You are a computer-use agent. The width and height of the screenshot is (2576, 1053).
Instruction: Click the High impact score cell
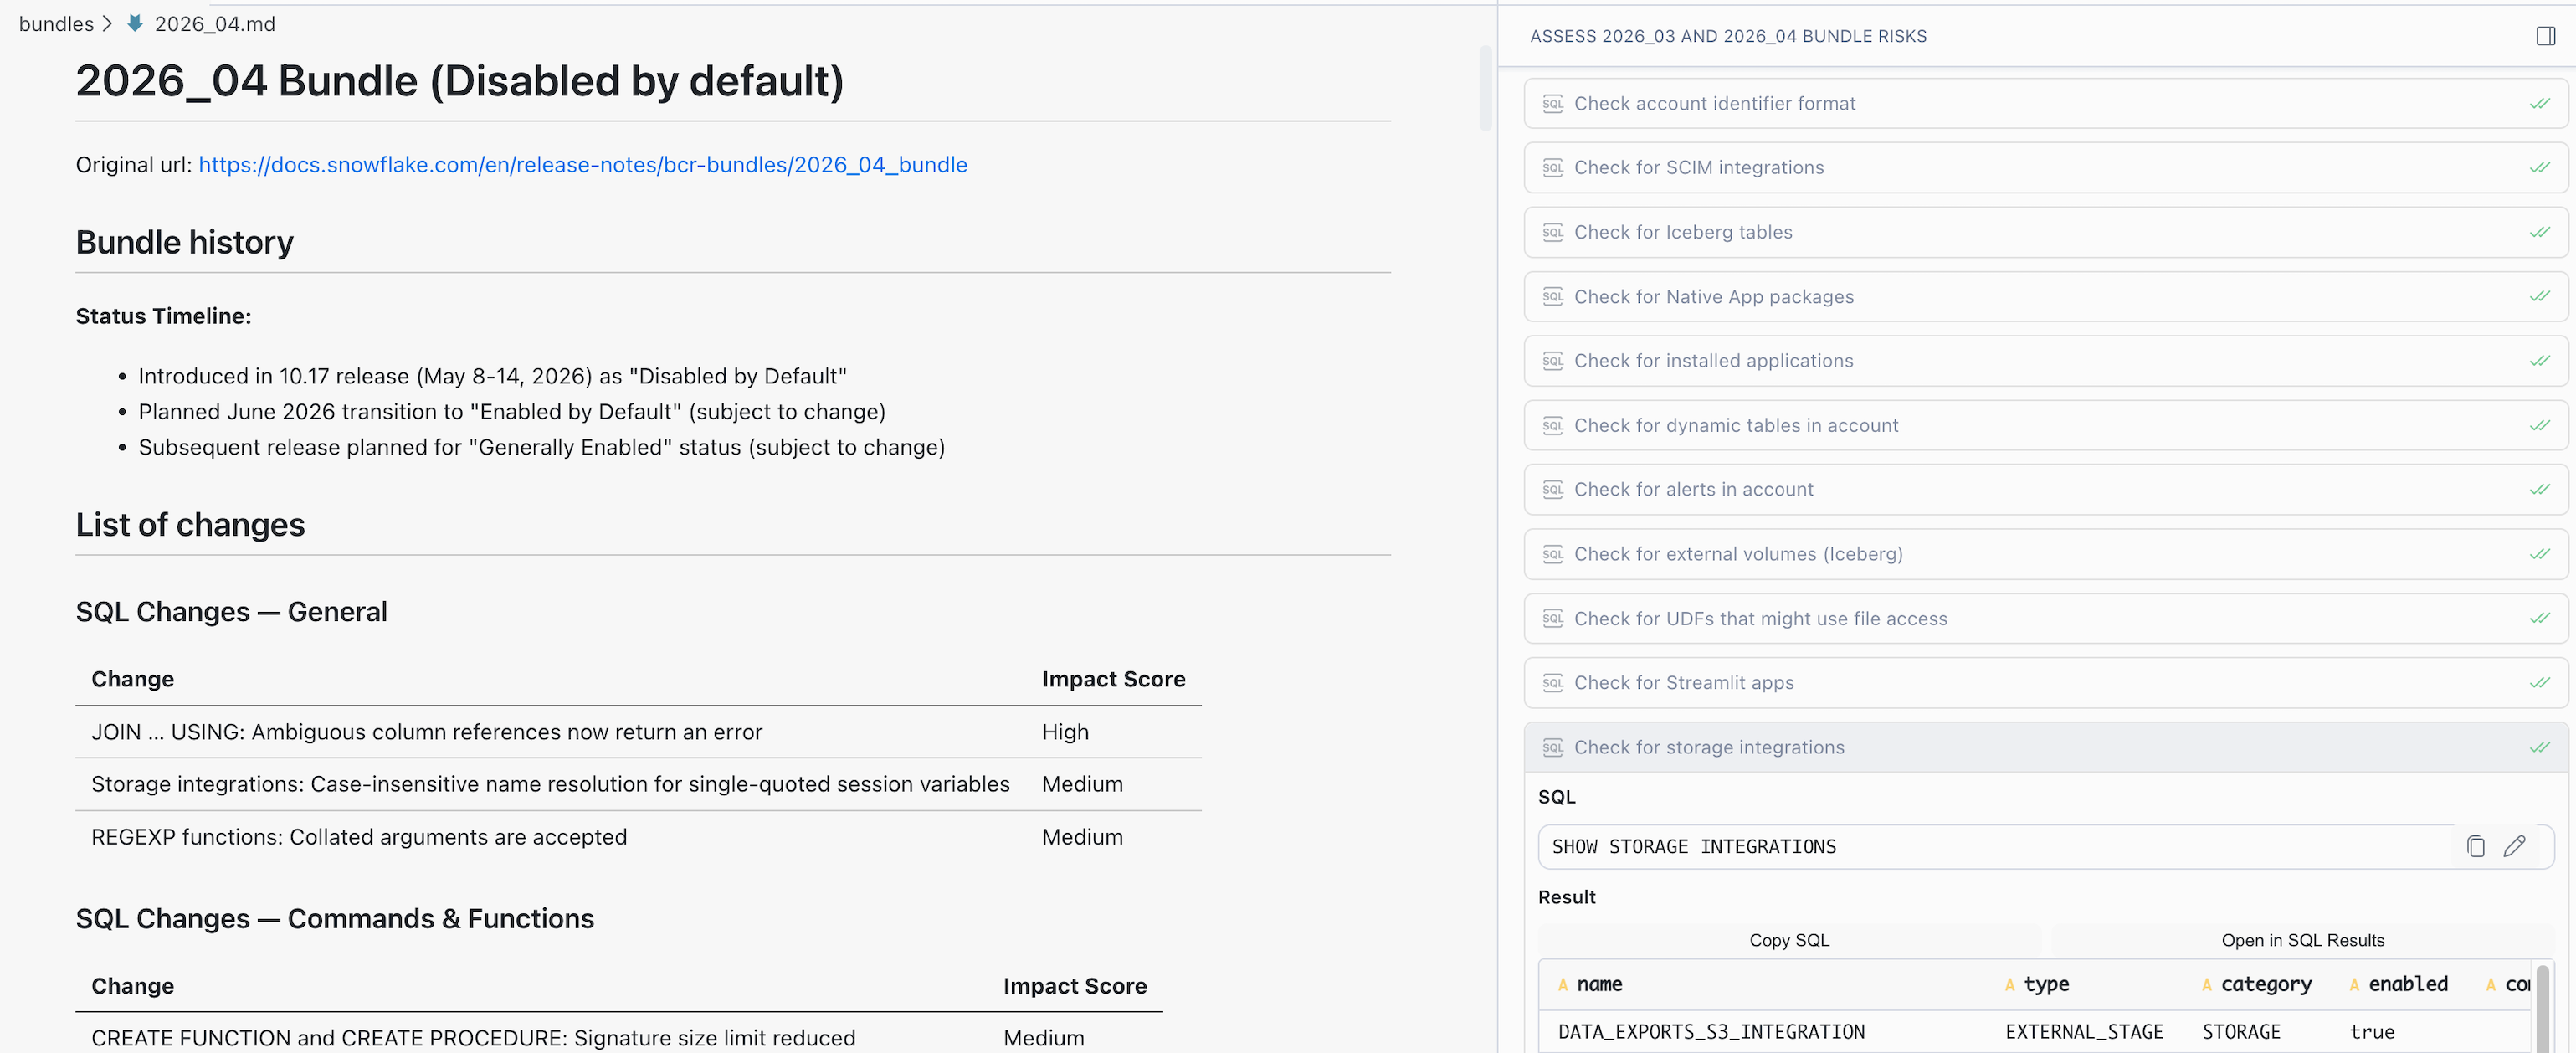tap(1065, 732)
